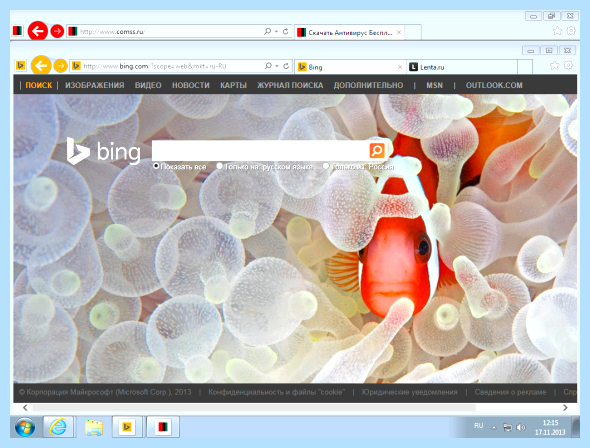Click the Bing icon left of the yellow back button
Screen dimensions: 590x448
coord(21,65)
